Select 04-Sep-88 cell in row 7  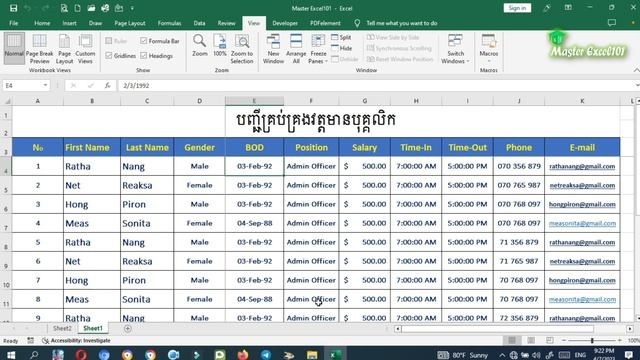(254, 223)
